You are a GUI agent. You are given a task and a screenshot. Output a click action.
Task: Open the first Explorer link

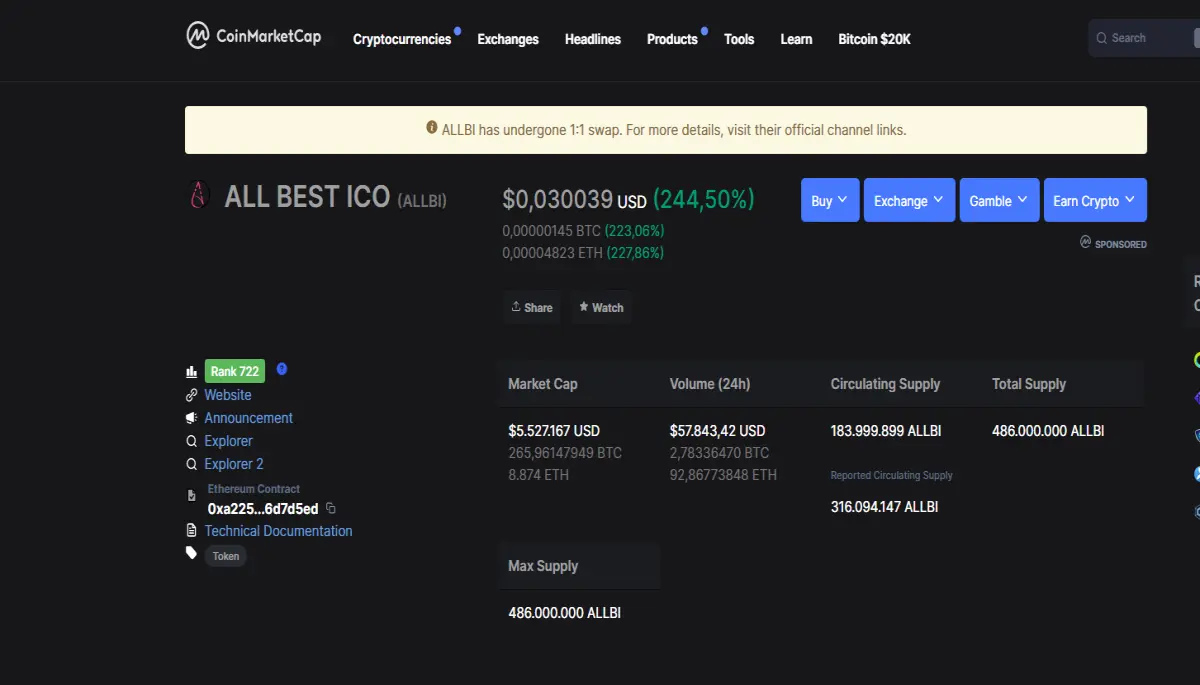coord(229,441)
